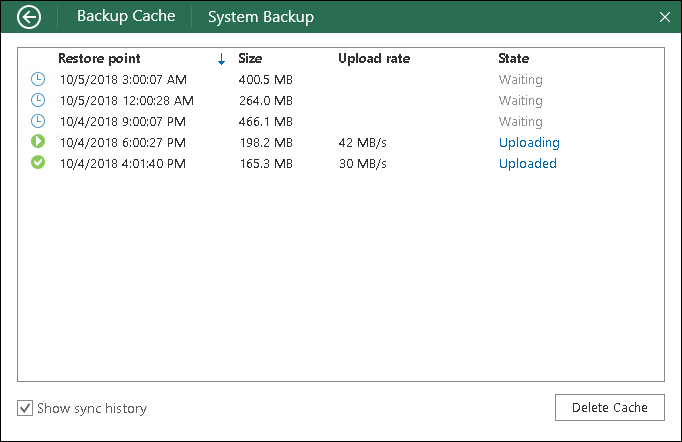Click the 198.2 MB size value
682x442 pixels.
(x=266, y=142)
